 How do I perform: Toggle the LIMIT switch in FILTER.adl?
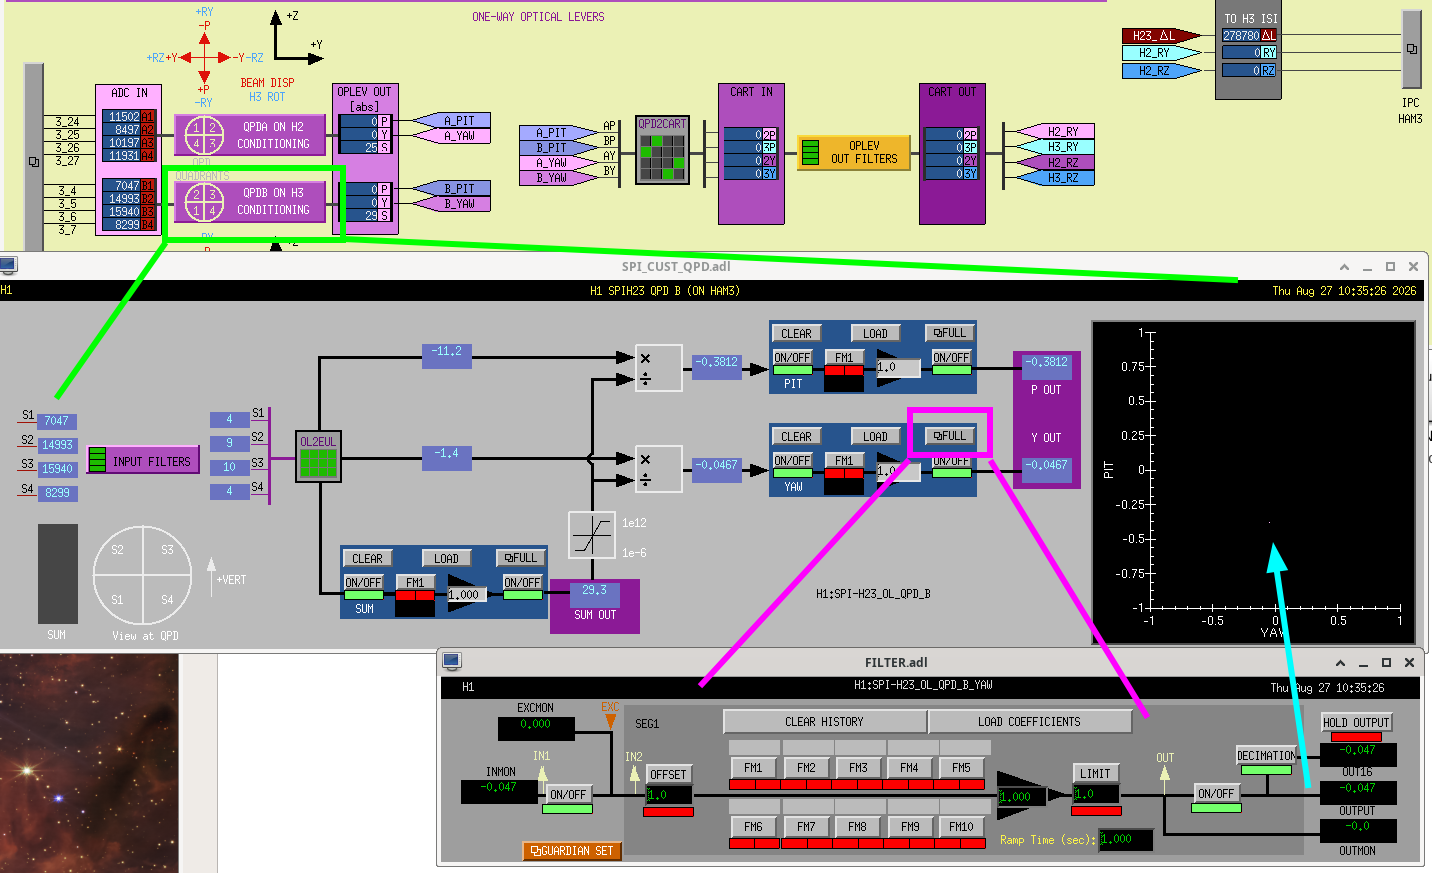(1095, 773)
